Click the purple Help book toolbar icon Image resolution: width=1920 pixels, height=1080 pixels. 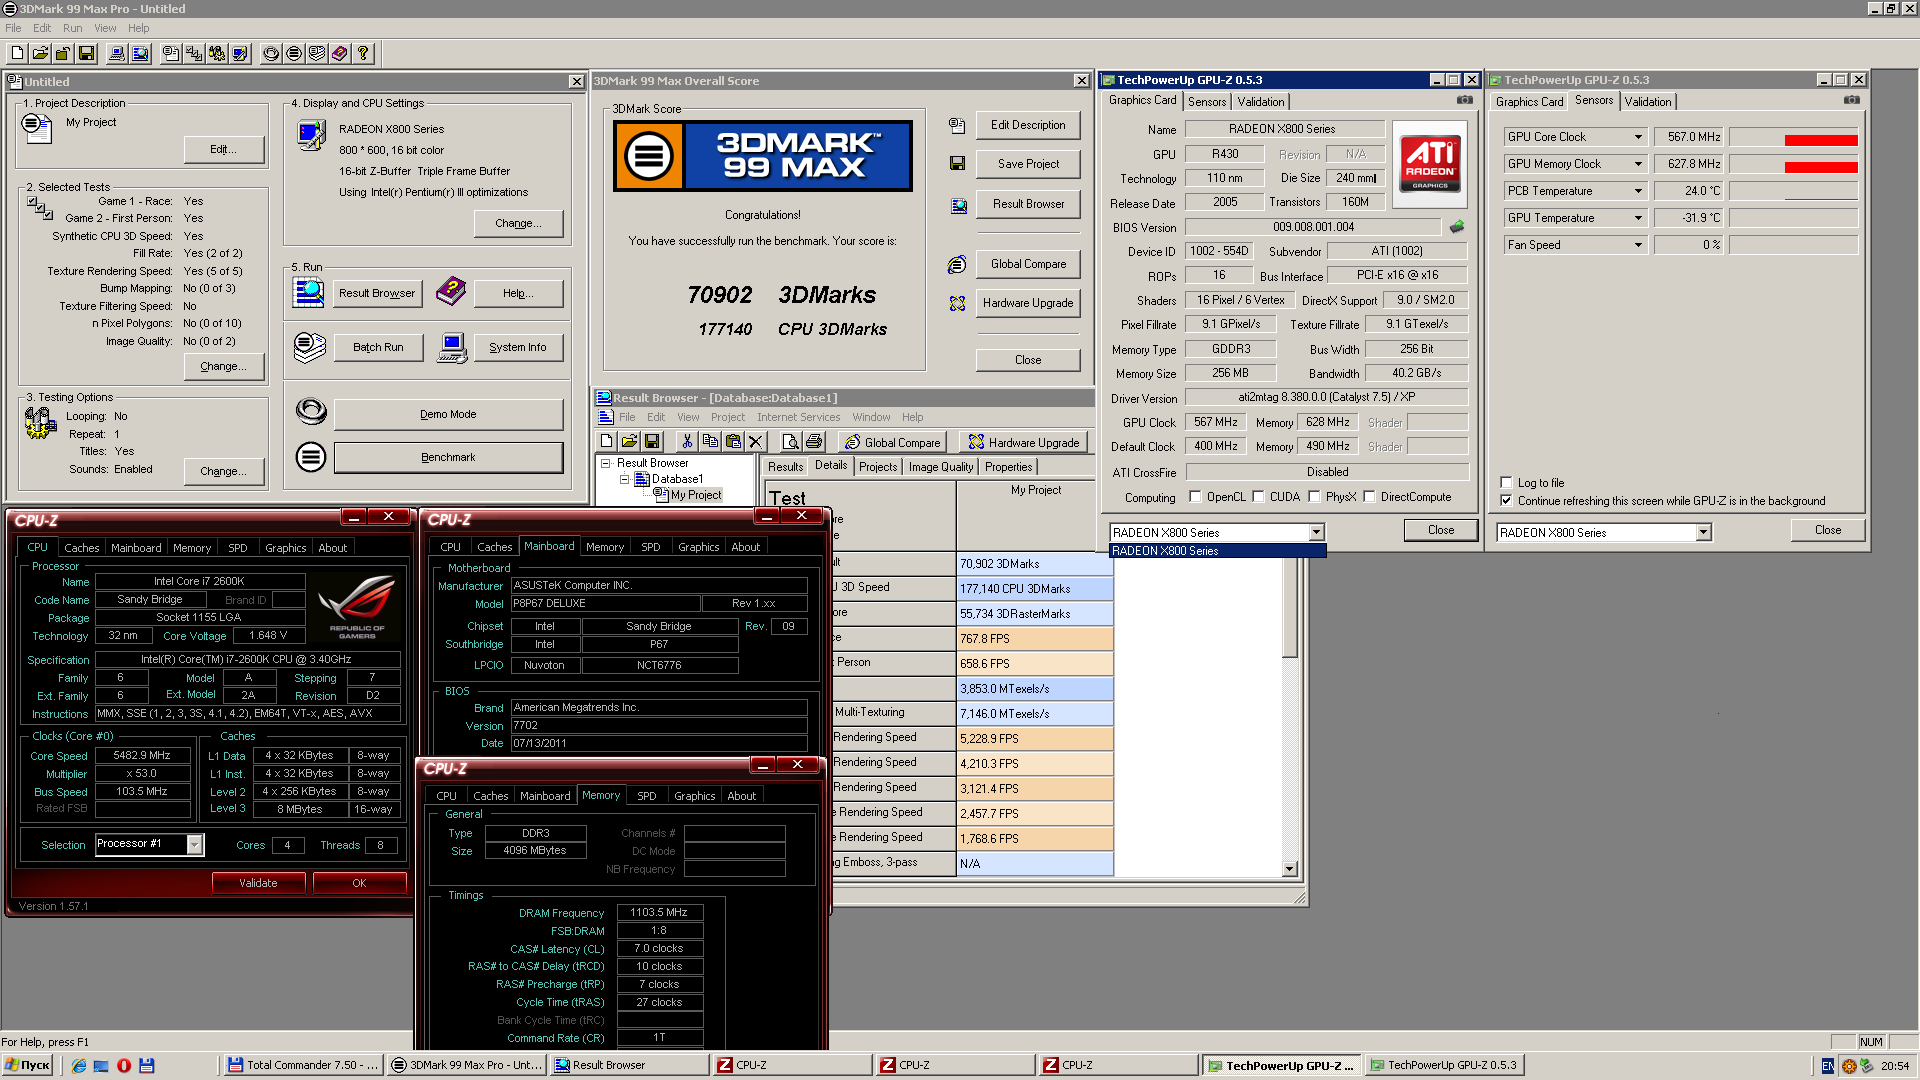(340, 53)
